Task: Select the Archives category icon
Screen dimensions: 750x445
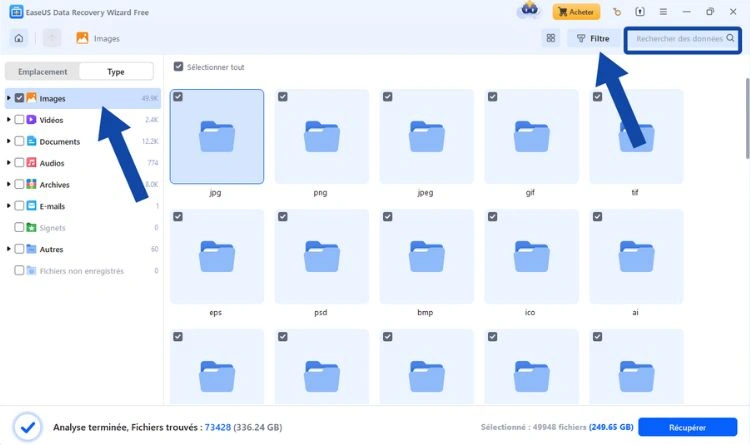Action: [31, 184]
